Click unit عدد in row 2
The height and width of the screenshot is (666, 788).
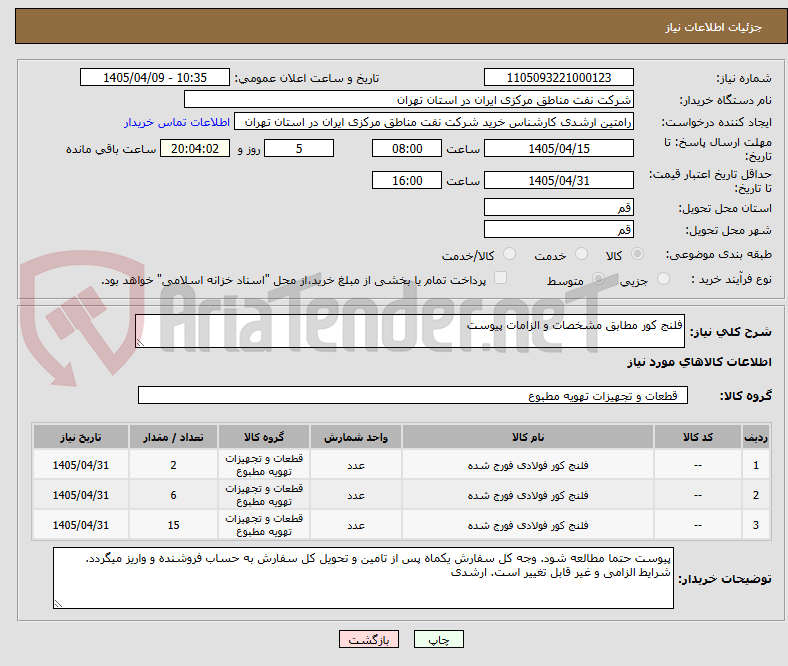356,495
